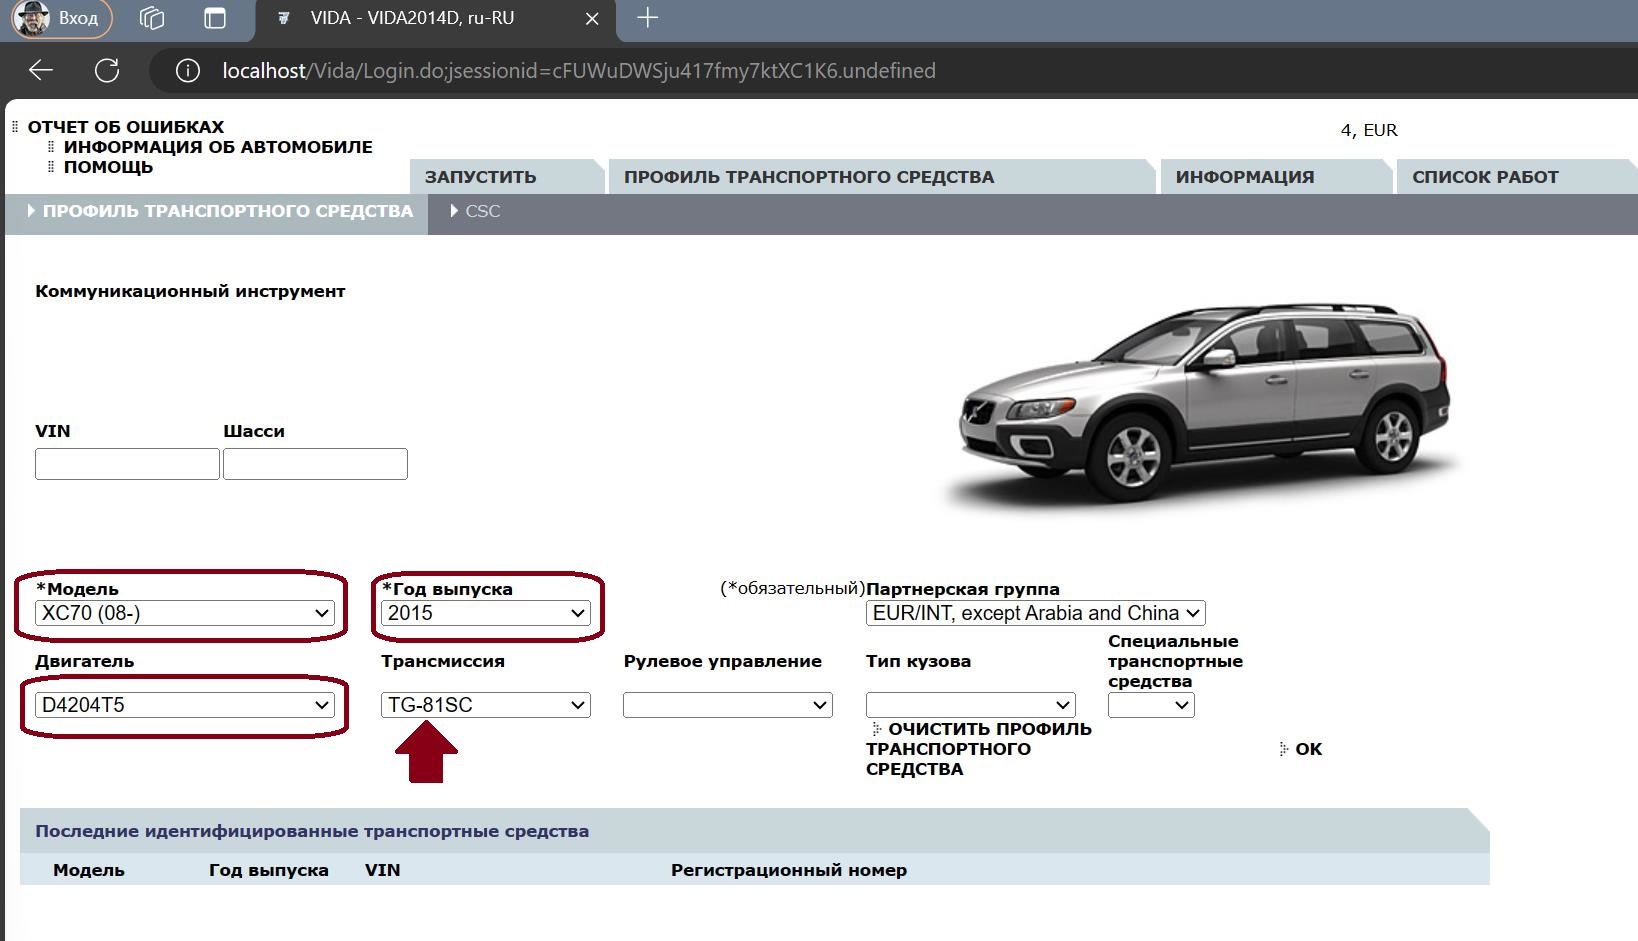
Task: Confirm the vehicle profile with OK
Action: tap(1308, 749)
